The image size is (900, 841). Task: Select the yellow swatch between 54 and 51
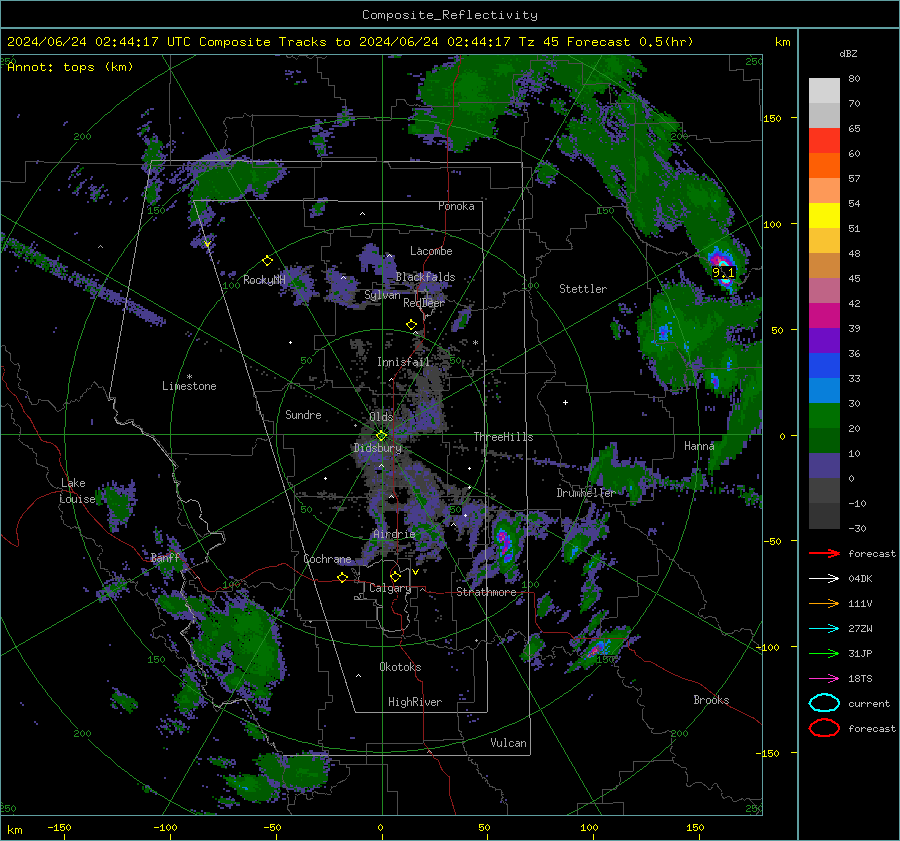[824, 215]
